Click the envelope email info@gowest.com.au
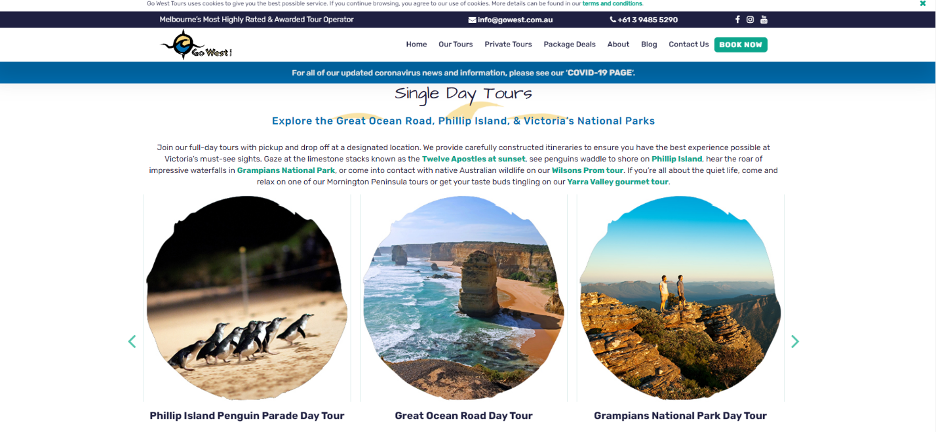The image size is (936, 432). (510, 20)
